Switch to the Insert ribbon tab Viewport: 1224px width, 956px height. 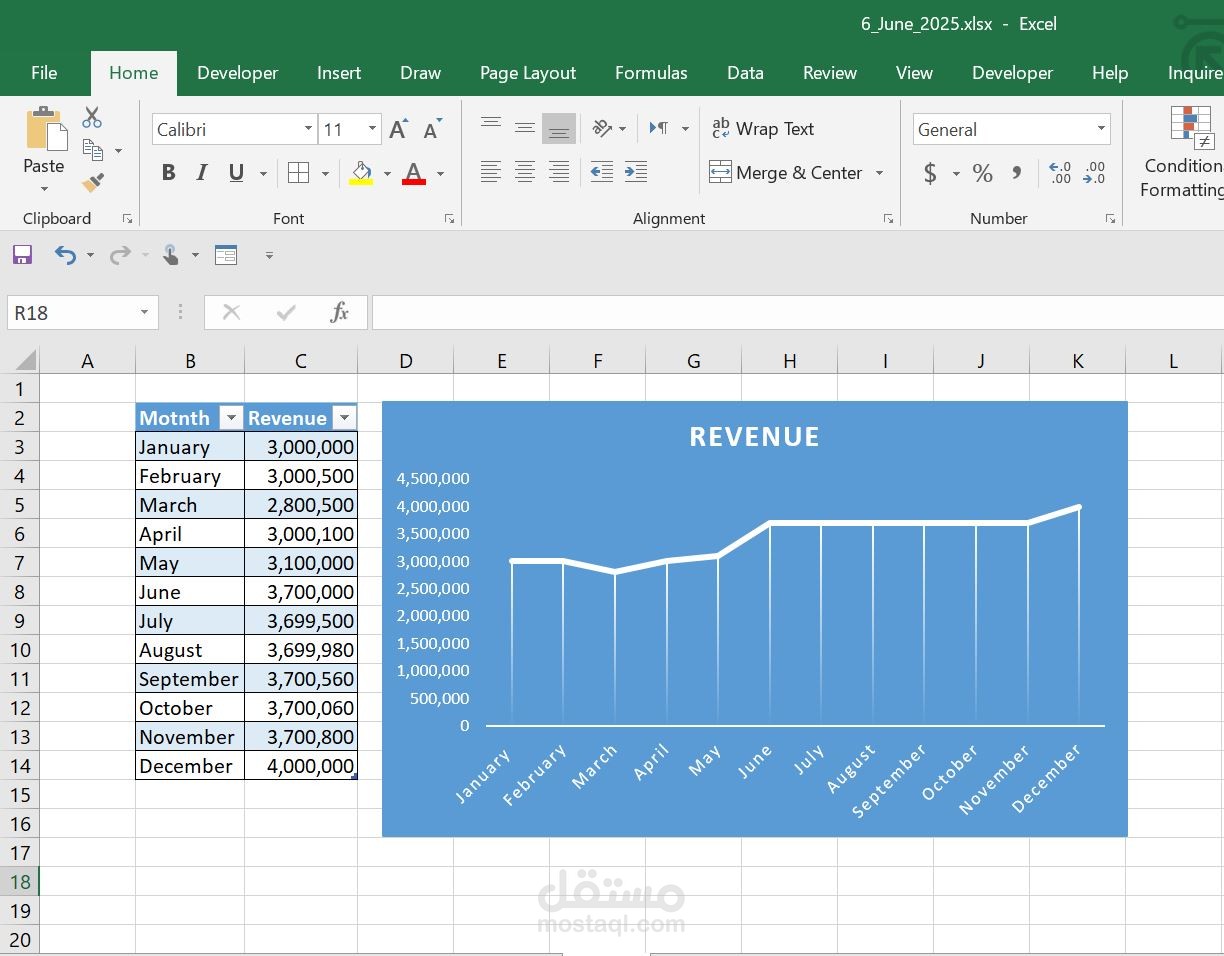point(339,73)
